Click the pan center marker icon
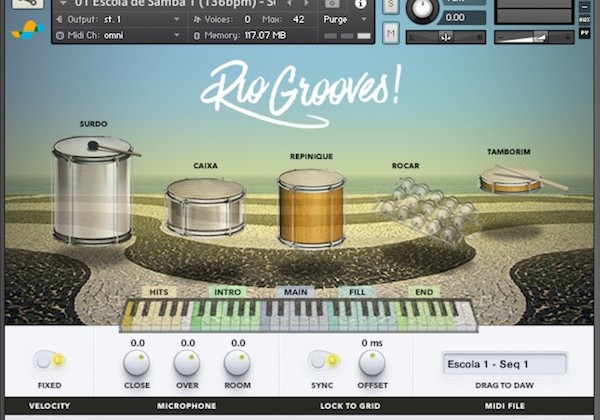The width and height of the screenshot is (600, 420). click(x=446, y=37)
